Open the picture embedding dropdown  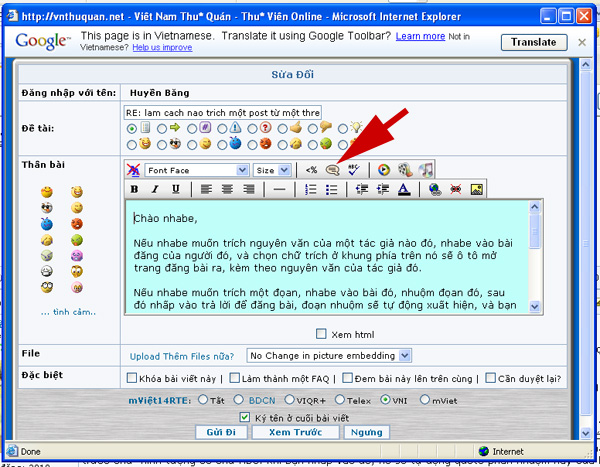pyautogui.click(x=329, y=356)
